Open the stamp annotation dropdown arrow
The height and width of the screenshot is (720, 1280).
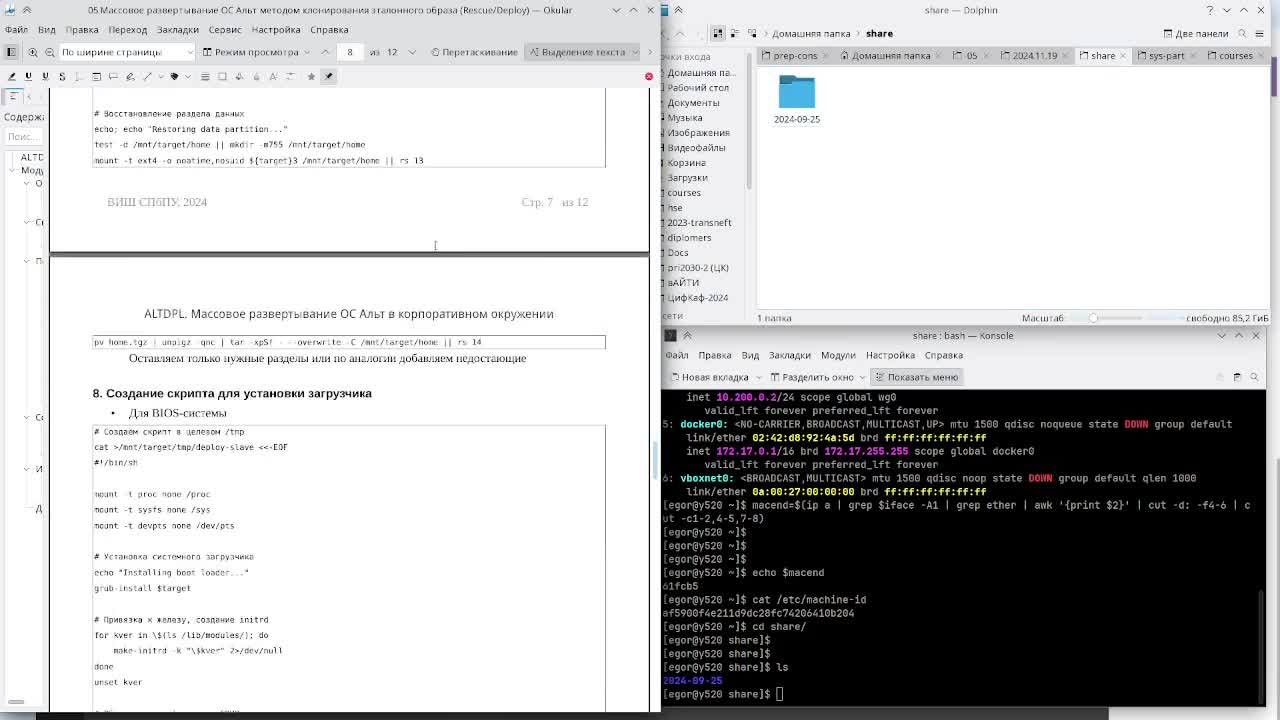[x=188, y=76]
